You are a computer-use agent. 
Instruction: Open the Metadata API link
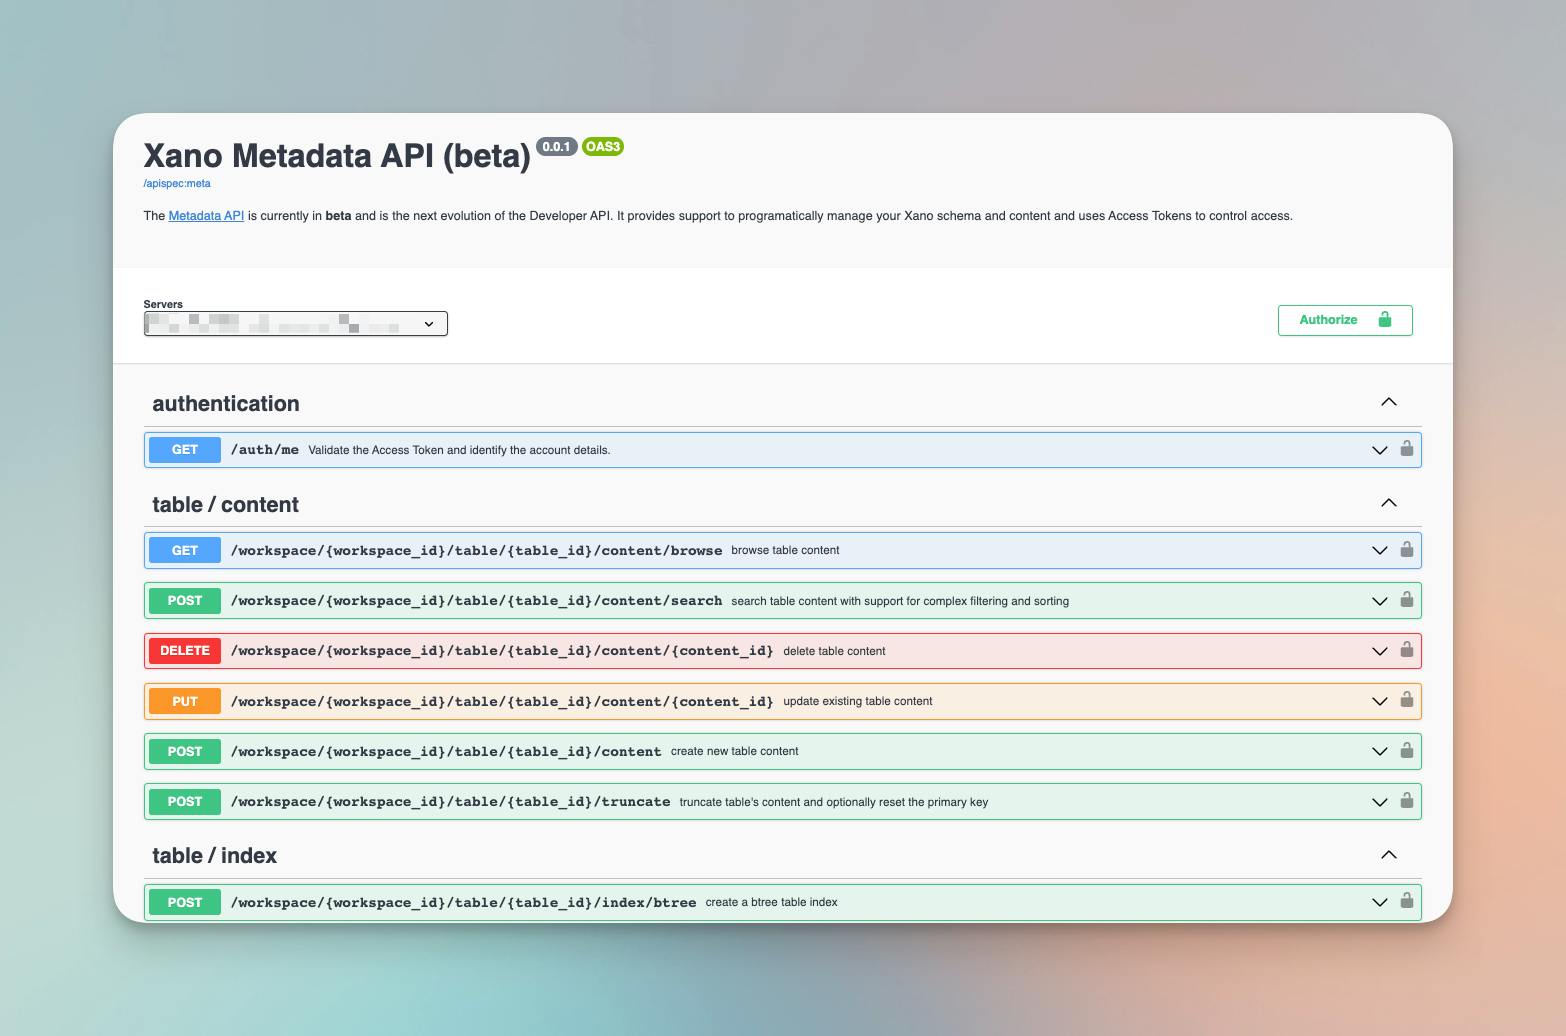pyautogui.click(x=206, y=216)
